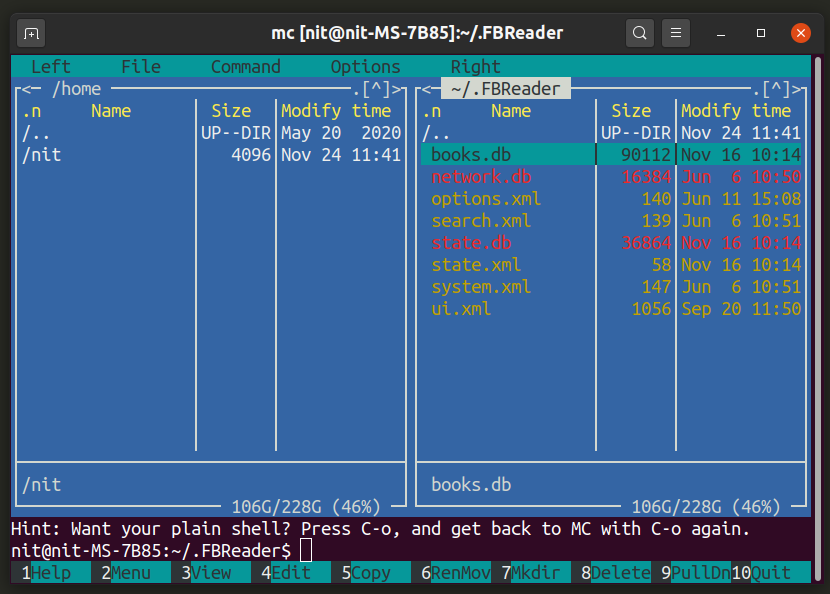This screenshot has height=594, width=830.
Task: Select the /nit directory in left panel
Action: point(211,155)
